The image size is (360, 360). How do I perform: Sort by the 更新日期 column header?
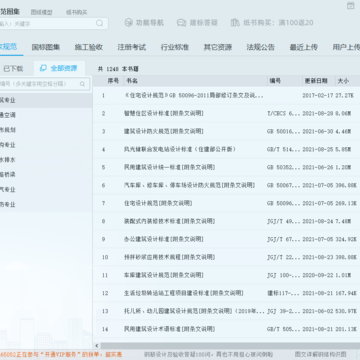pos(316,81)
